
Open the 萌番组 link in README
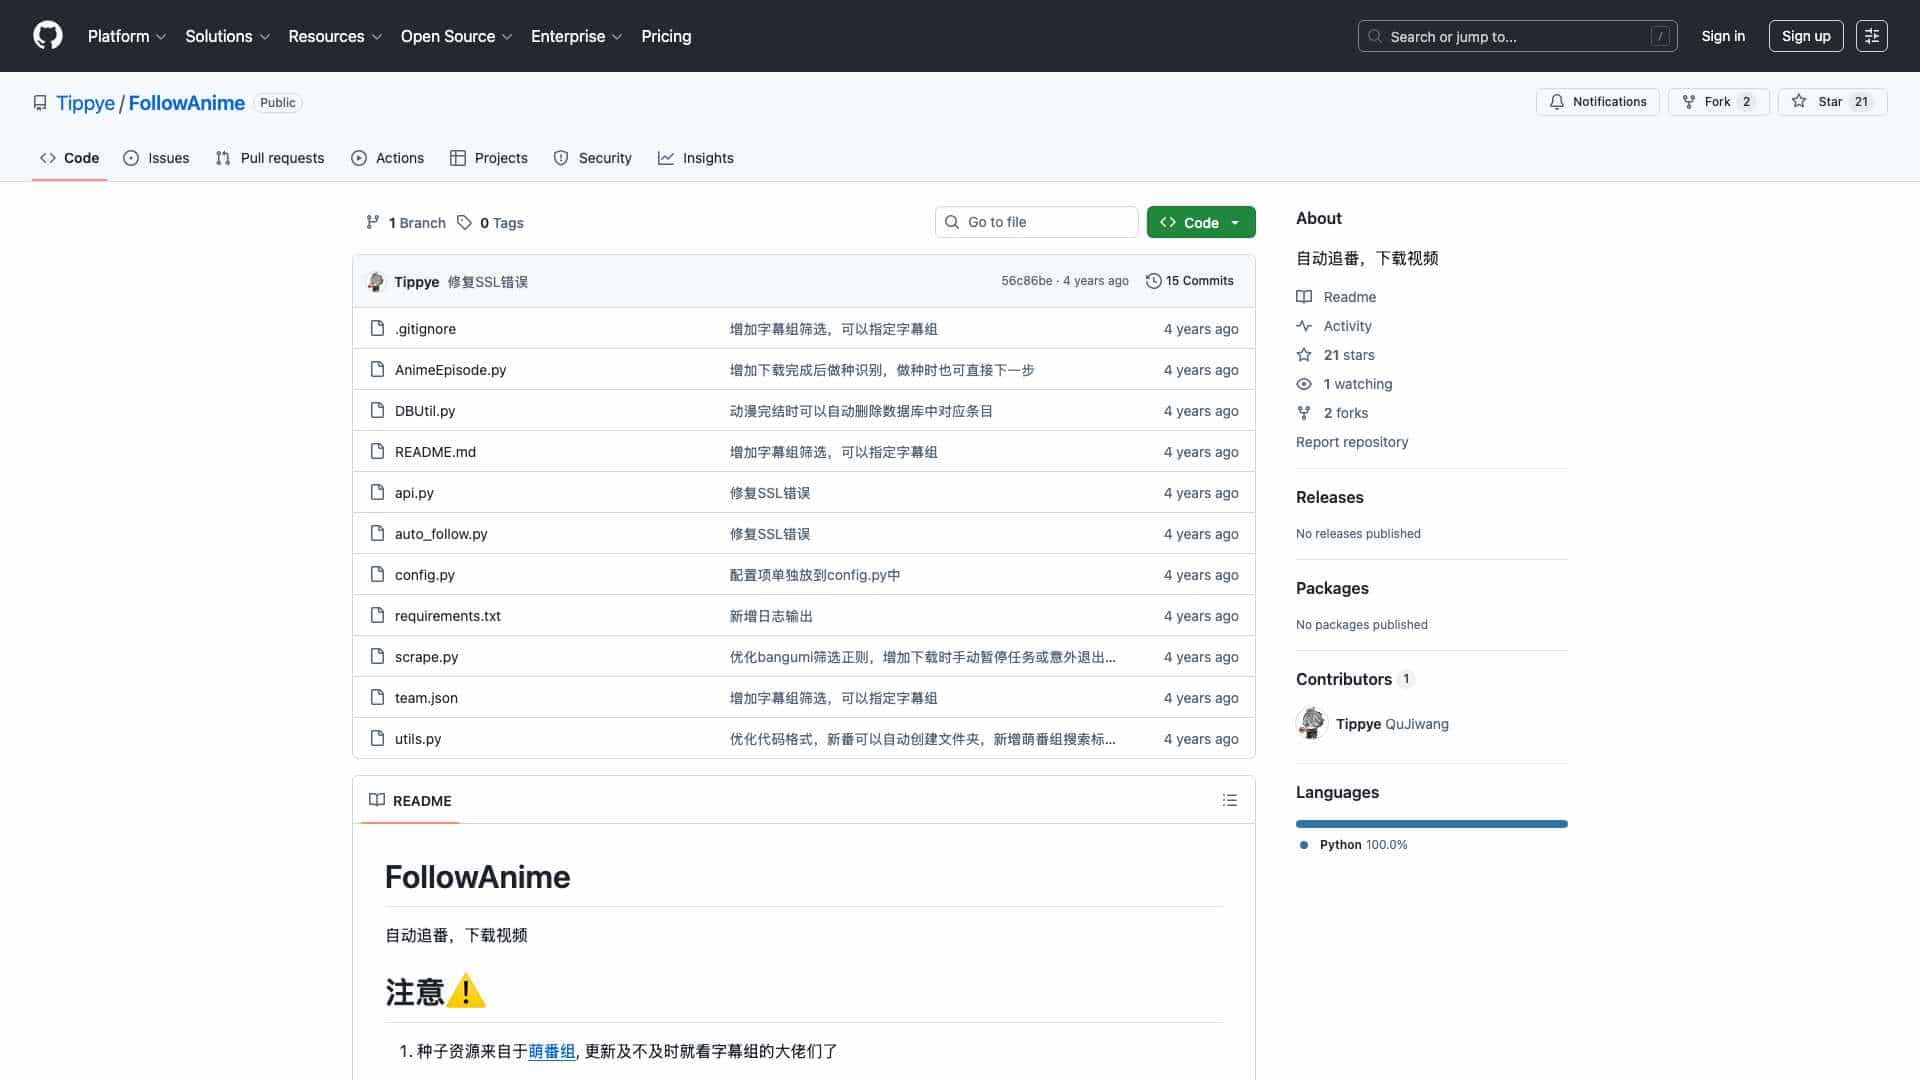pos(552,1051)
